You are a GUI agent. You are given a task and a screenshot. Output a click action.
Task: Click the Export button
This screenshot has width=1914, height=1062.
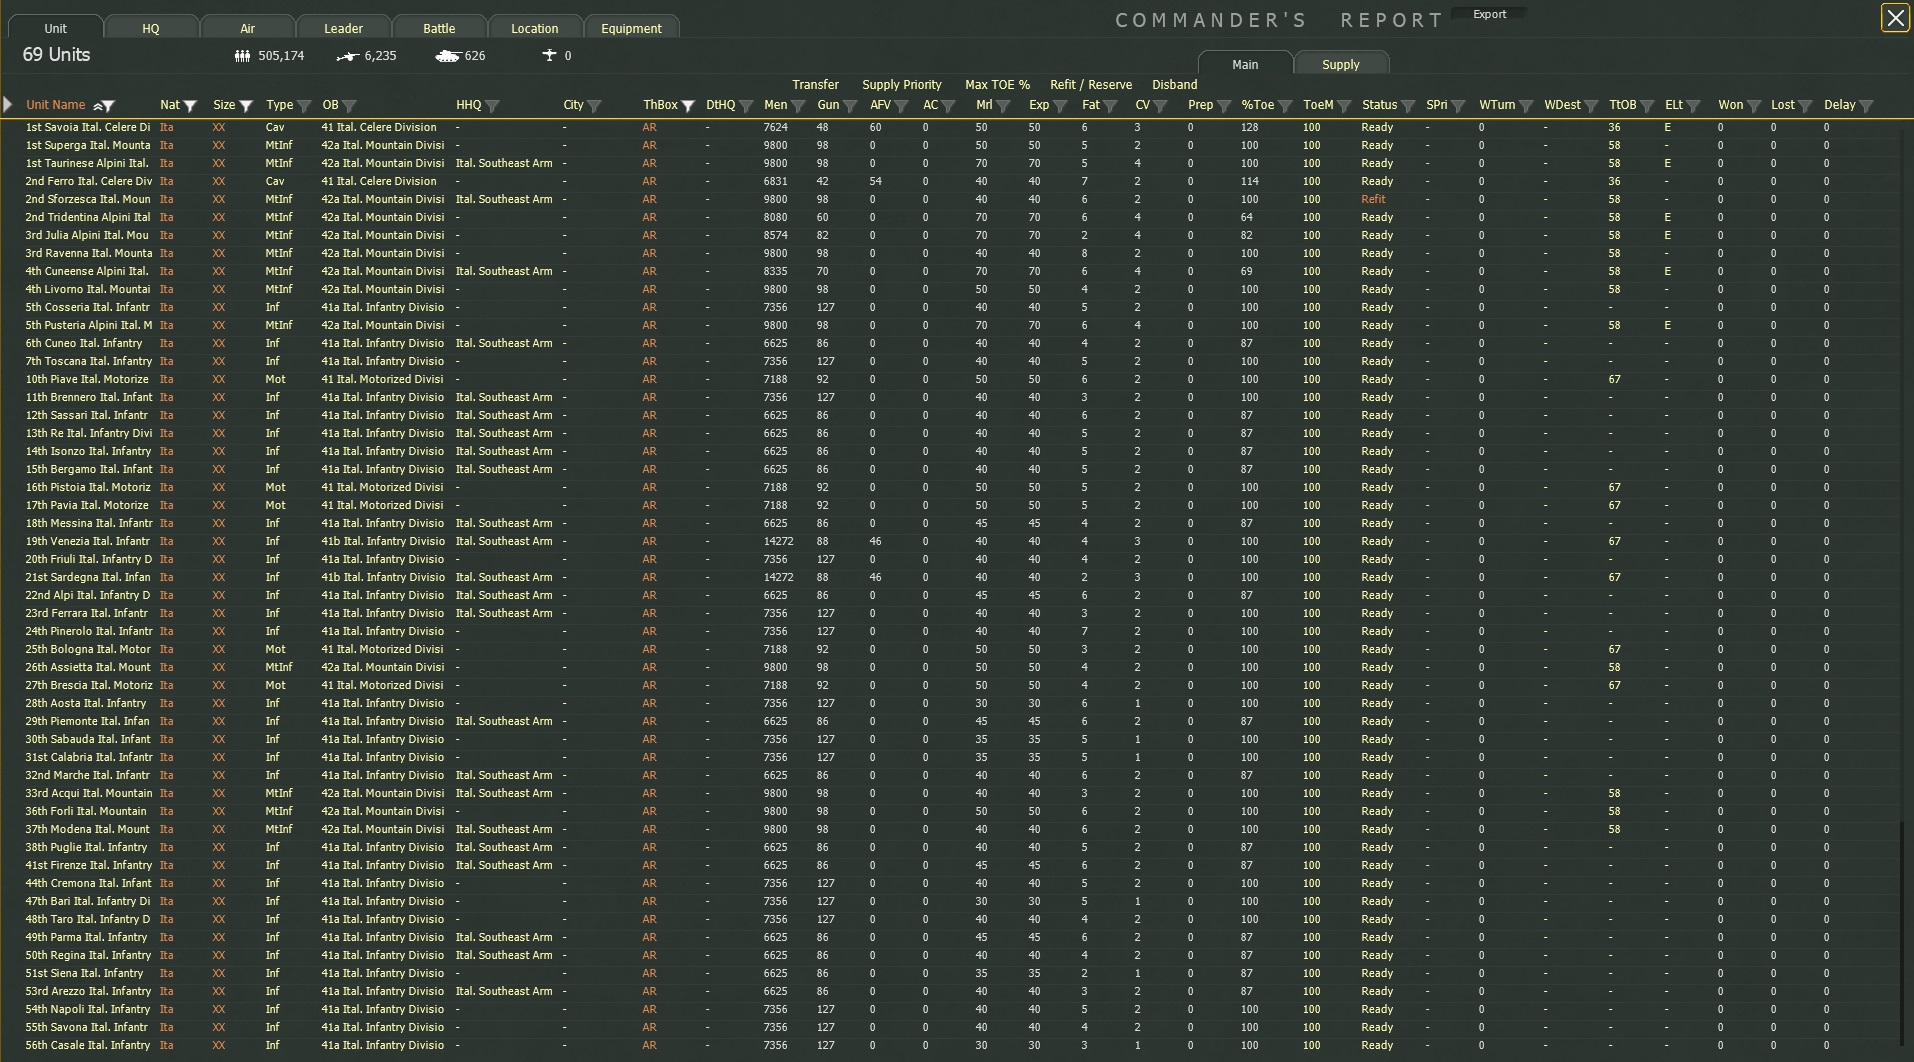tap(1489, 14)
